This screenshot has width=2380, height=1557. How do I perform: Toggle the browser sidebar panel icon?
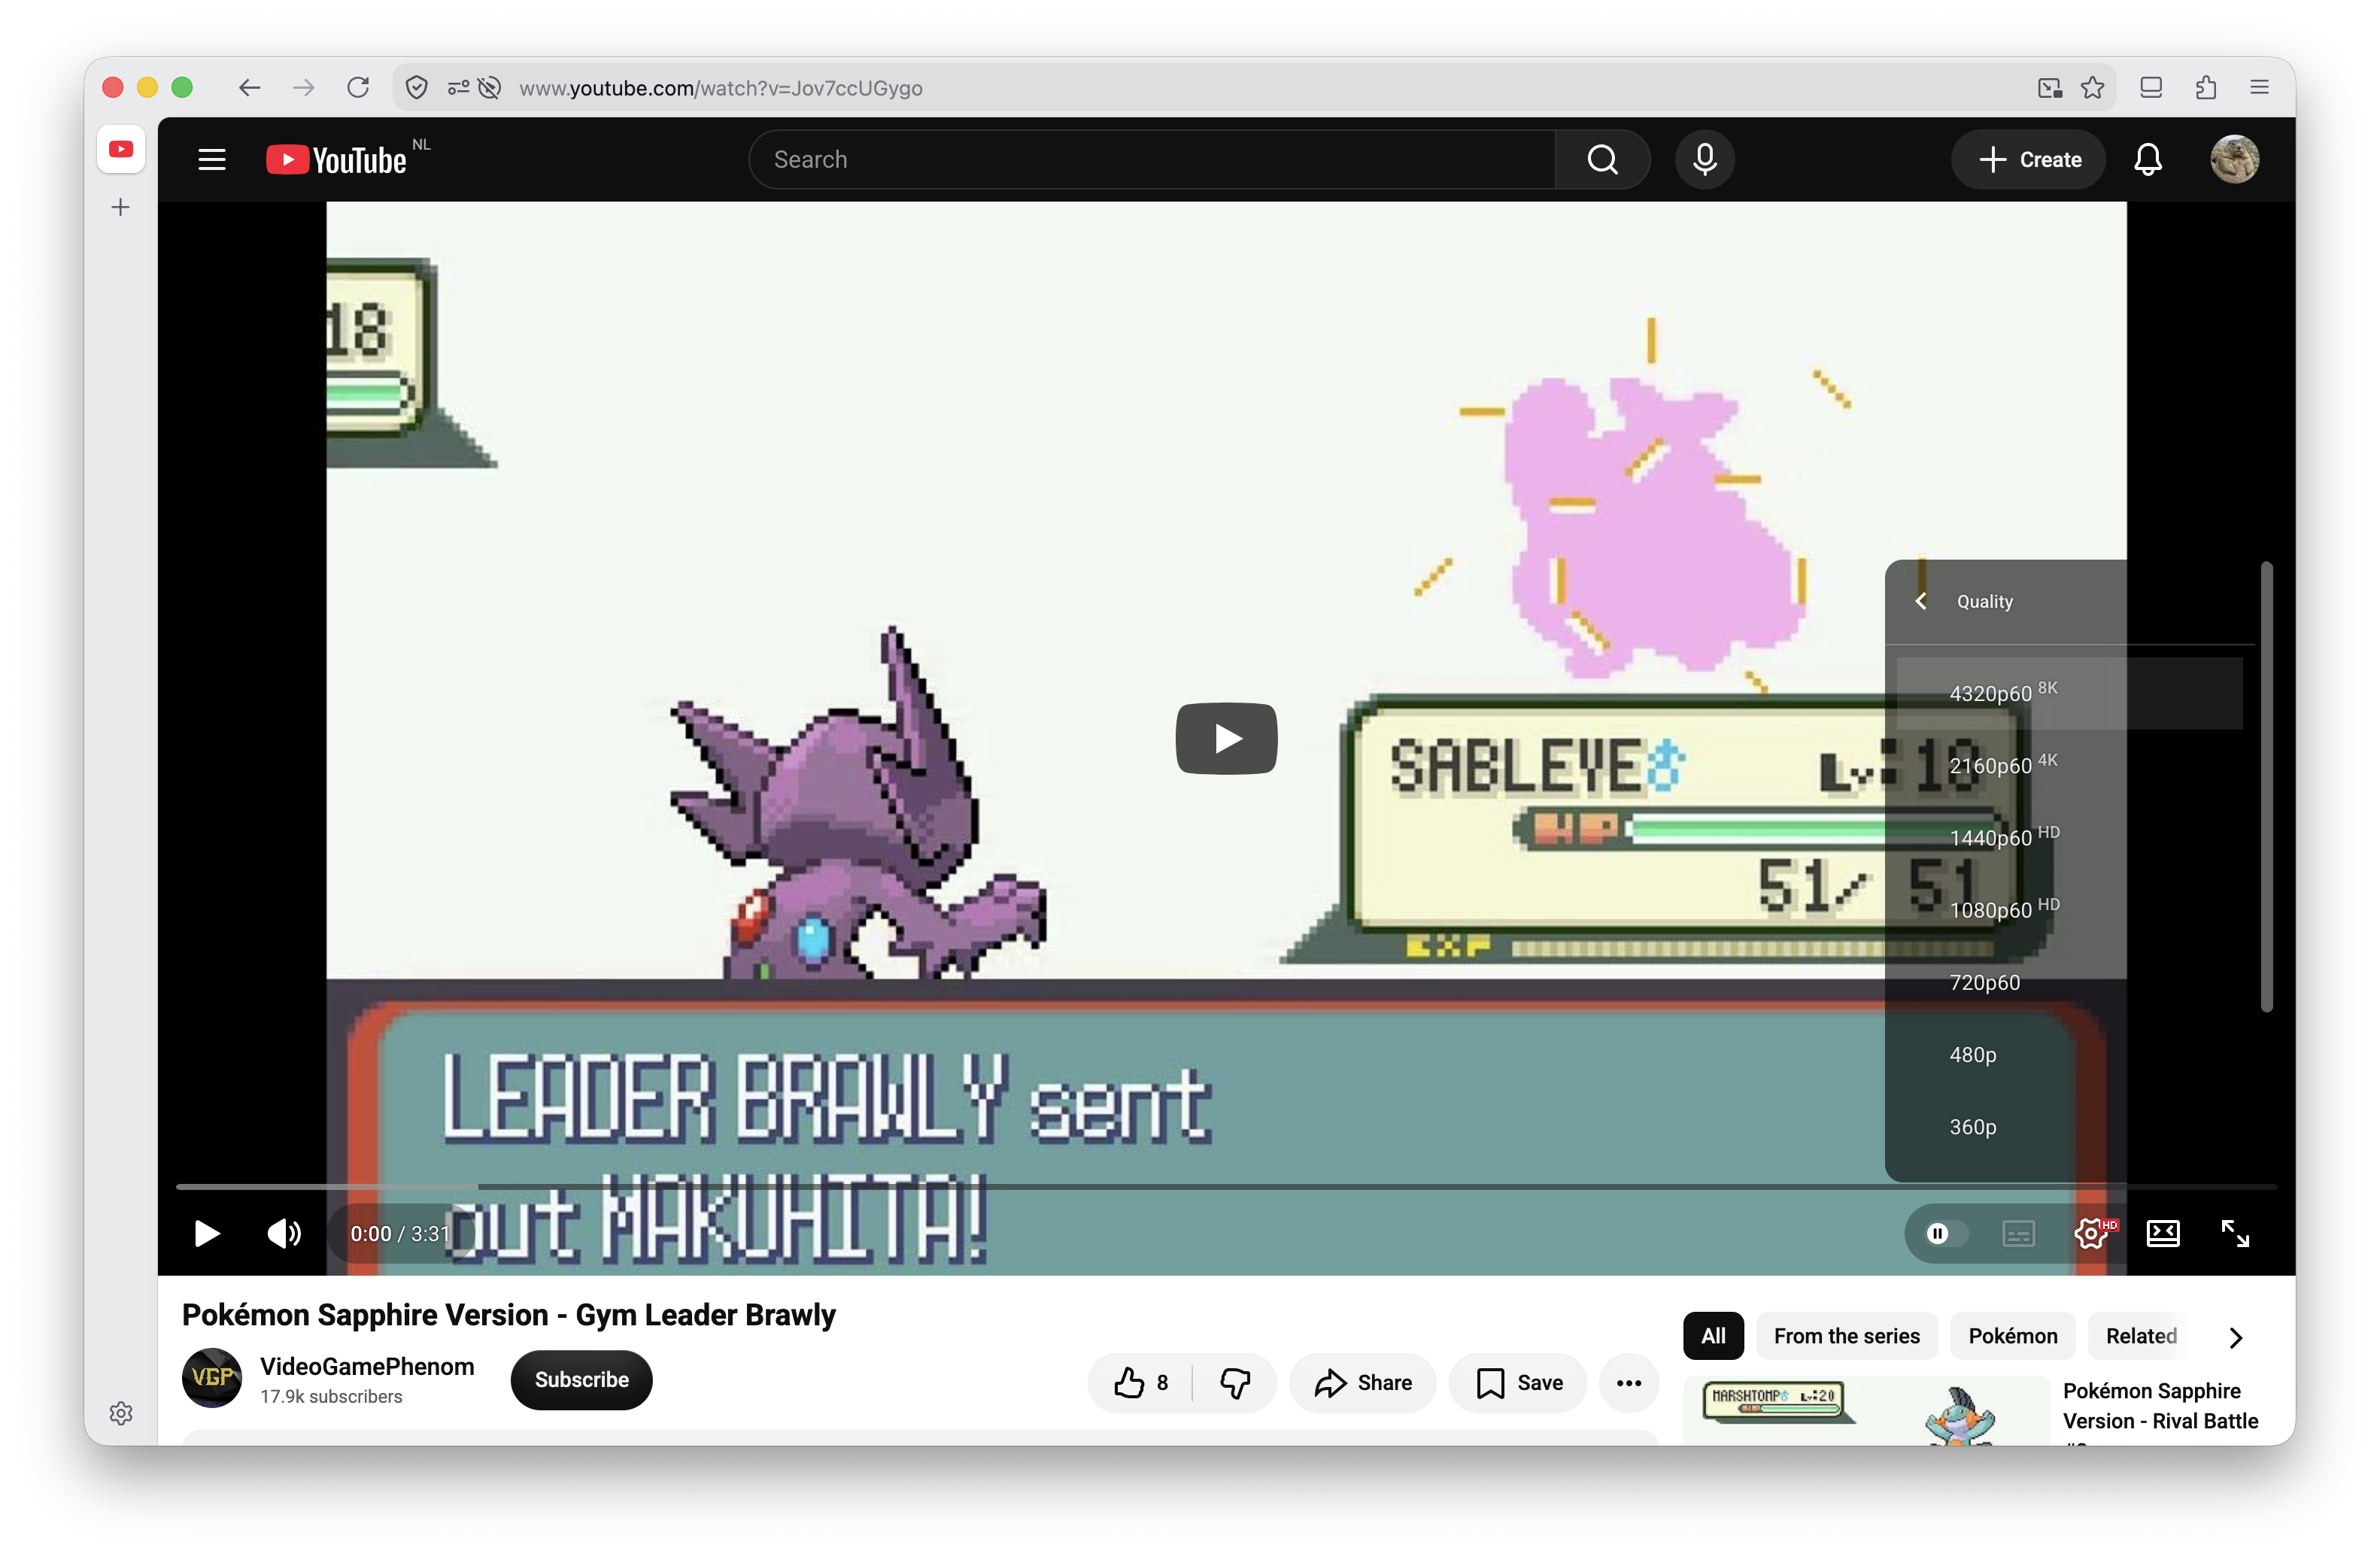tap(2151, 88)
